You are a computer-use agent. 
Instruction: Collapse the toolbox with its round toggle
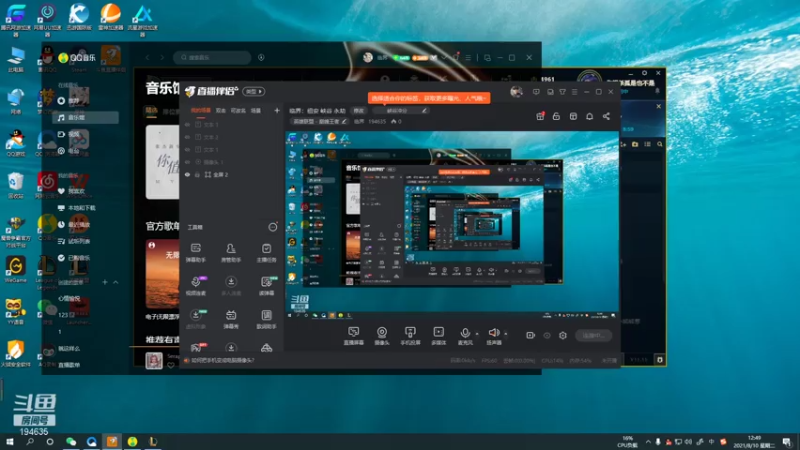(273, 227)
